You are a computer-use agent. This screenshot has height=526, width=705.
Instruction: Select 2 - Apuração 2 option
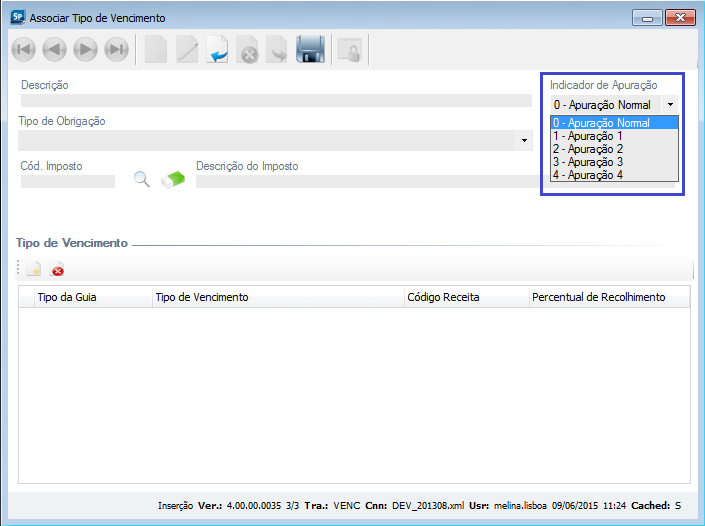point(614,149)
